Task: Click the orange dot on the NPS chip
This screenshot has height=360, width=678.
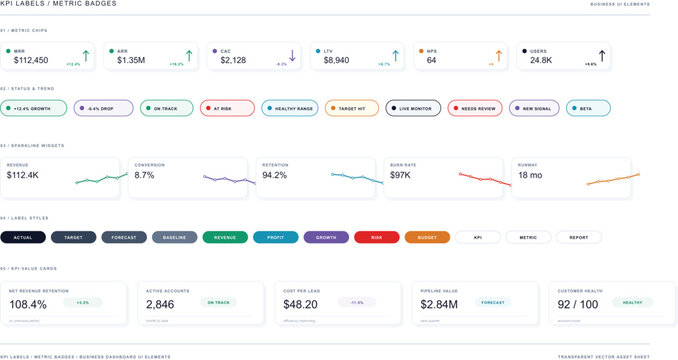Action: pos(421,51)
